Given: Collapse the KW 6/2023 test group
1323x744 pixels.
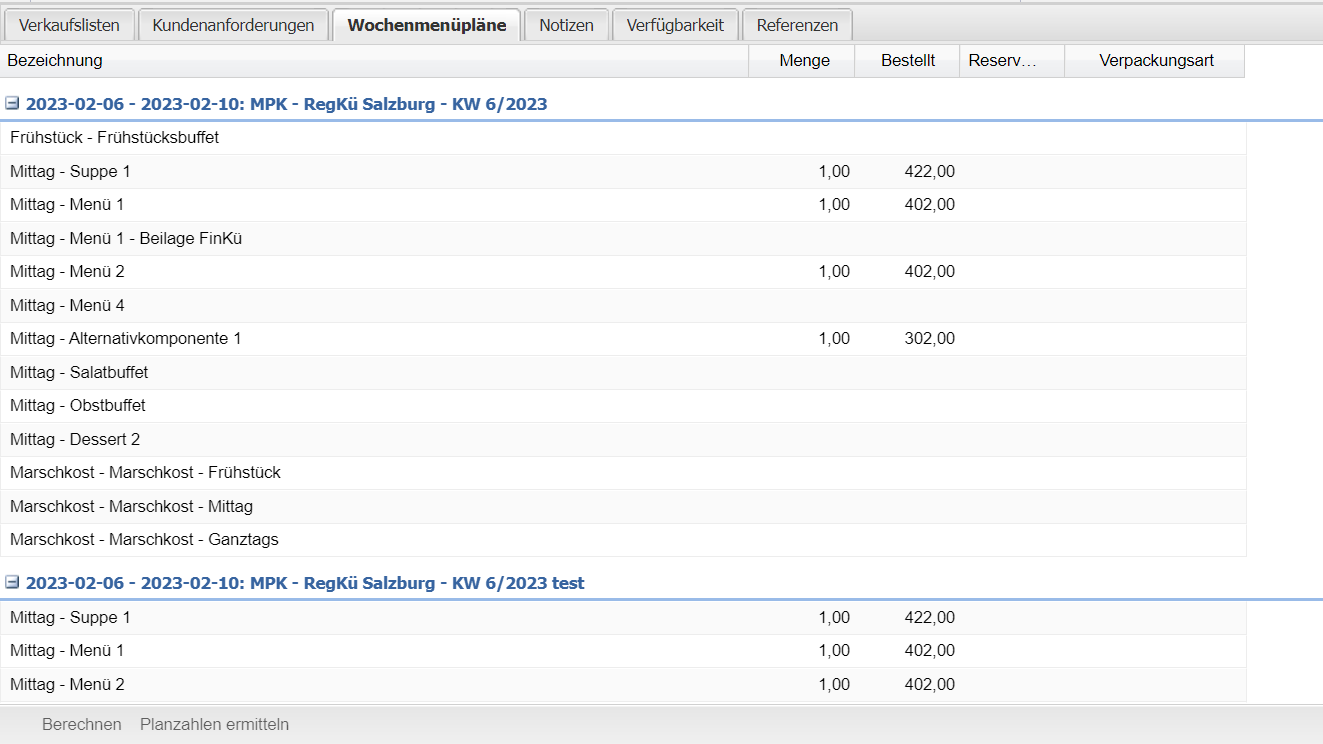Looking at the screenshot, I should (13, 583).
